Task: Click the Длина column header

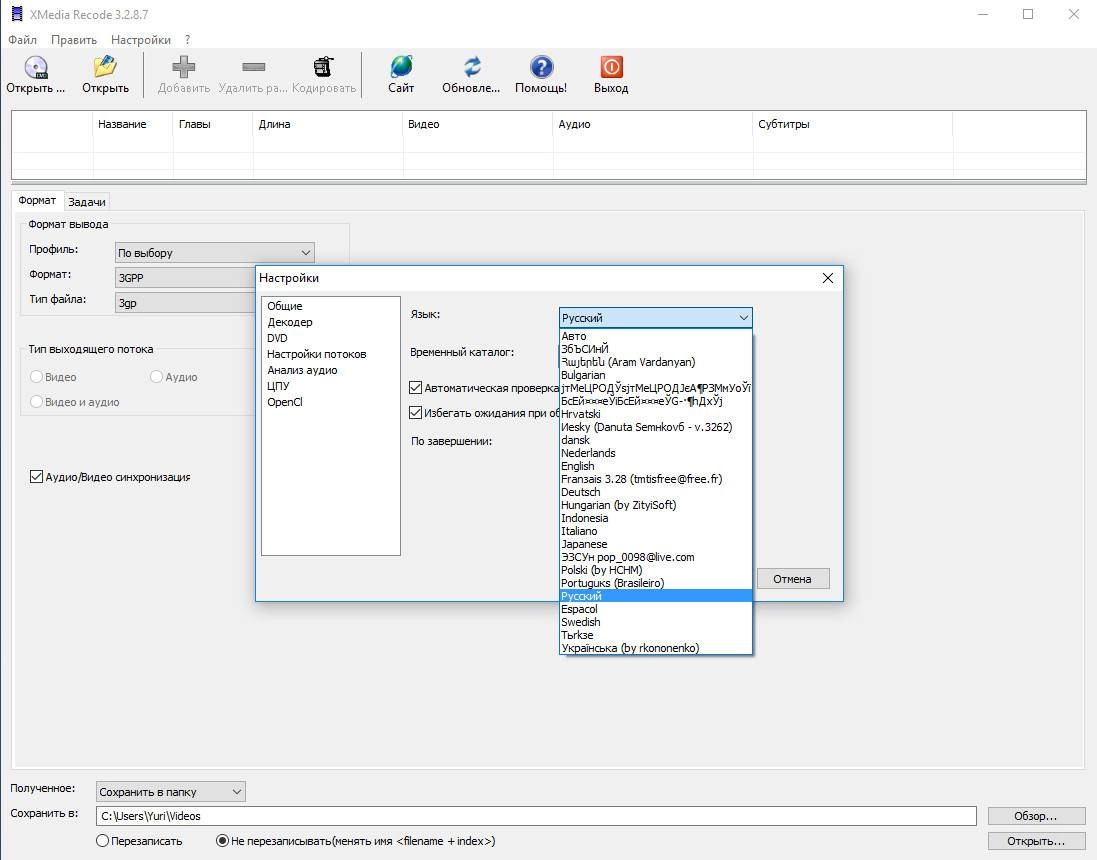Action: coord(328,124)
